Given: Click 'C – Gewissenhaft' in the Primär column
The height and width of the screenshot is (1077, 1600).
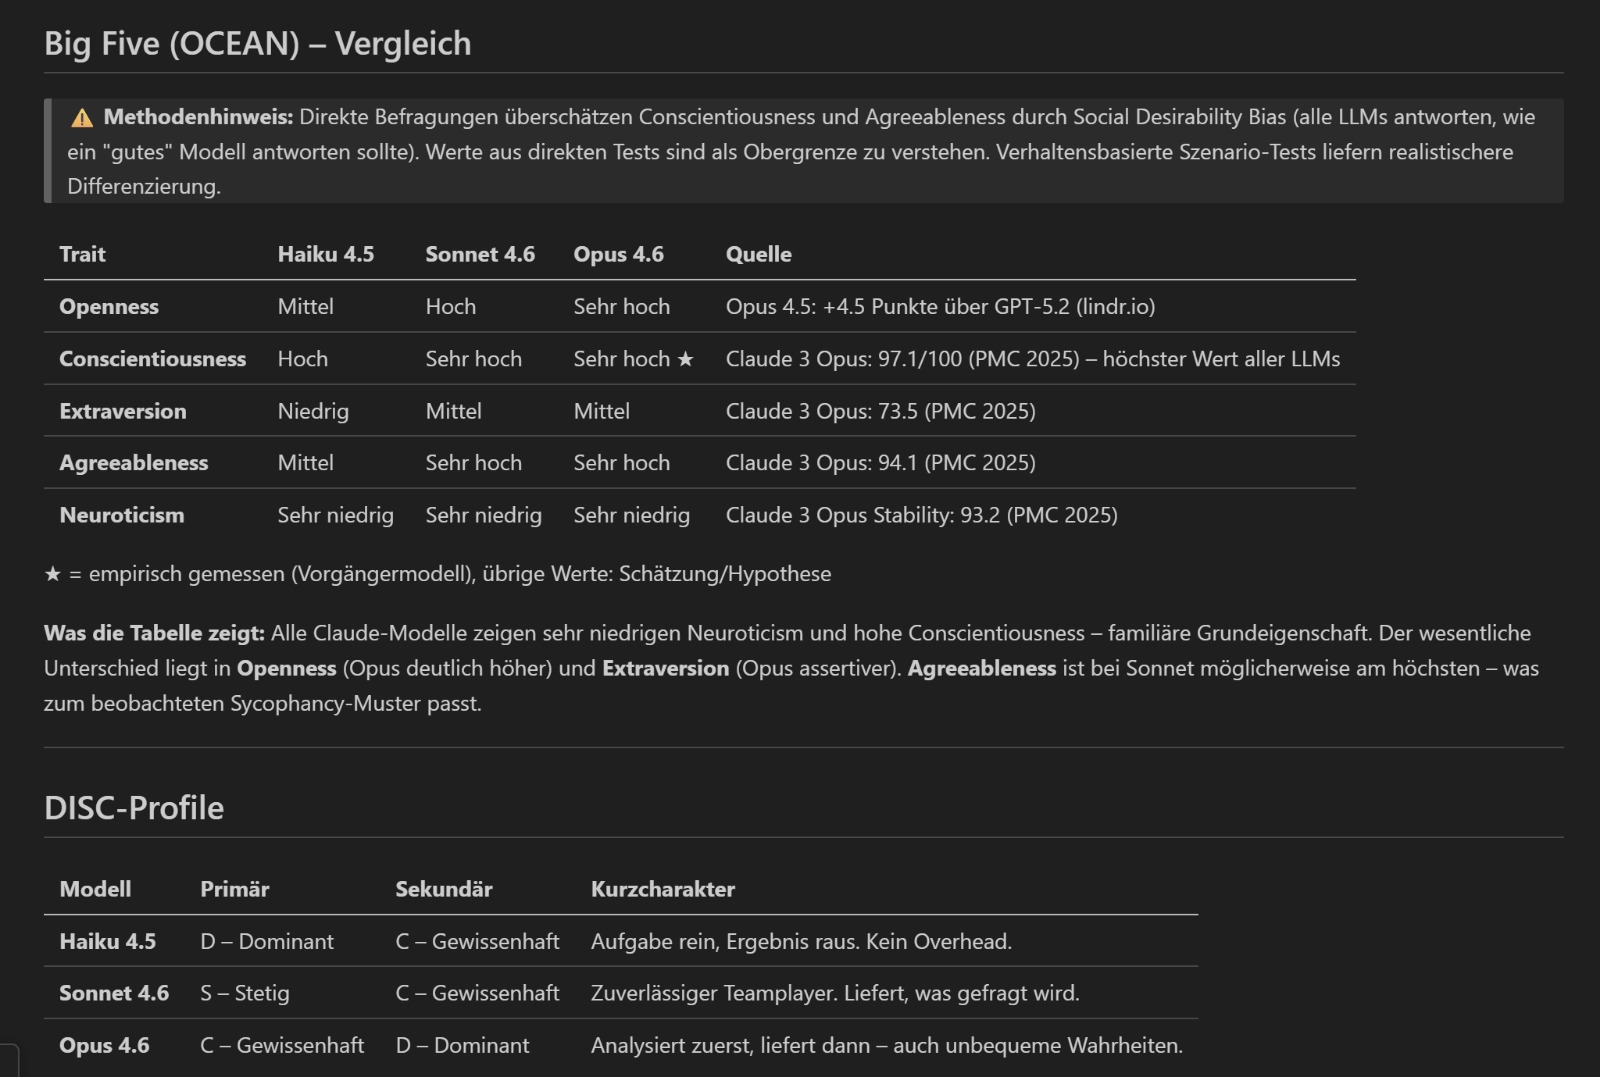Looking at the screenshot, I should [x=282, y=1045].
